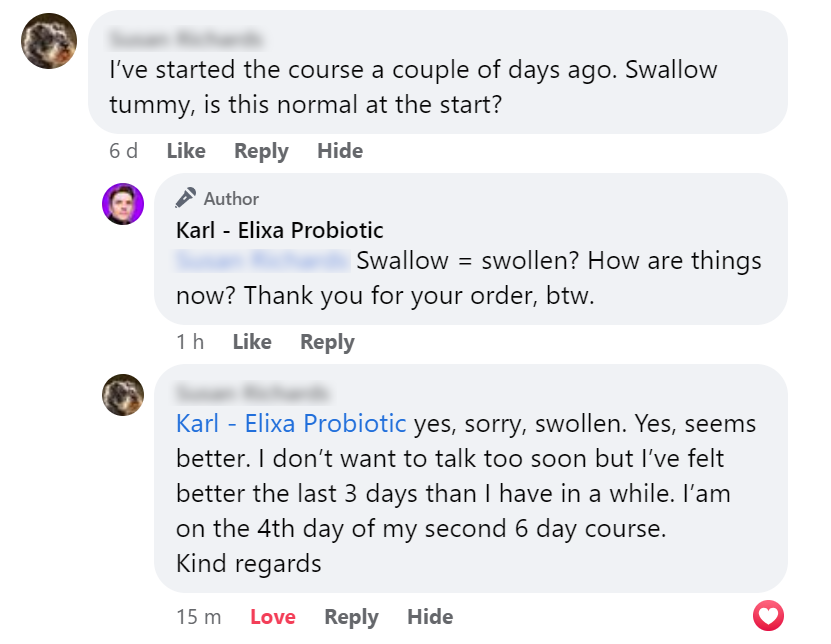Click the Author pen badge icon

[185, 198]
